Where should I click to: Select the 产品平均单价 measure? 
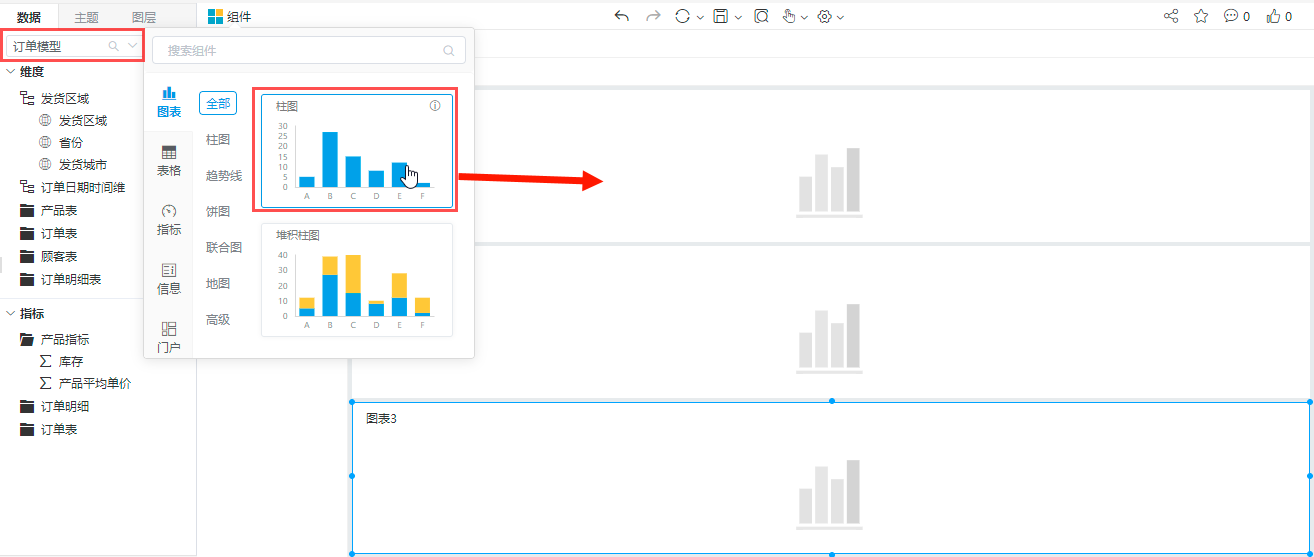click(x=95, y=383)
